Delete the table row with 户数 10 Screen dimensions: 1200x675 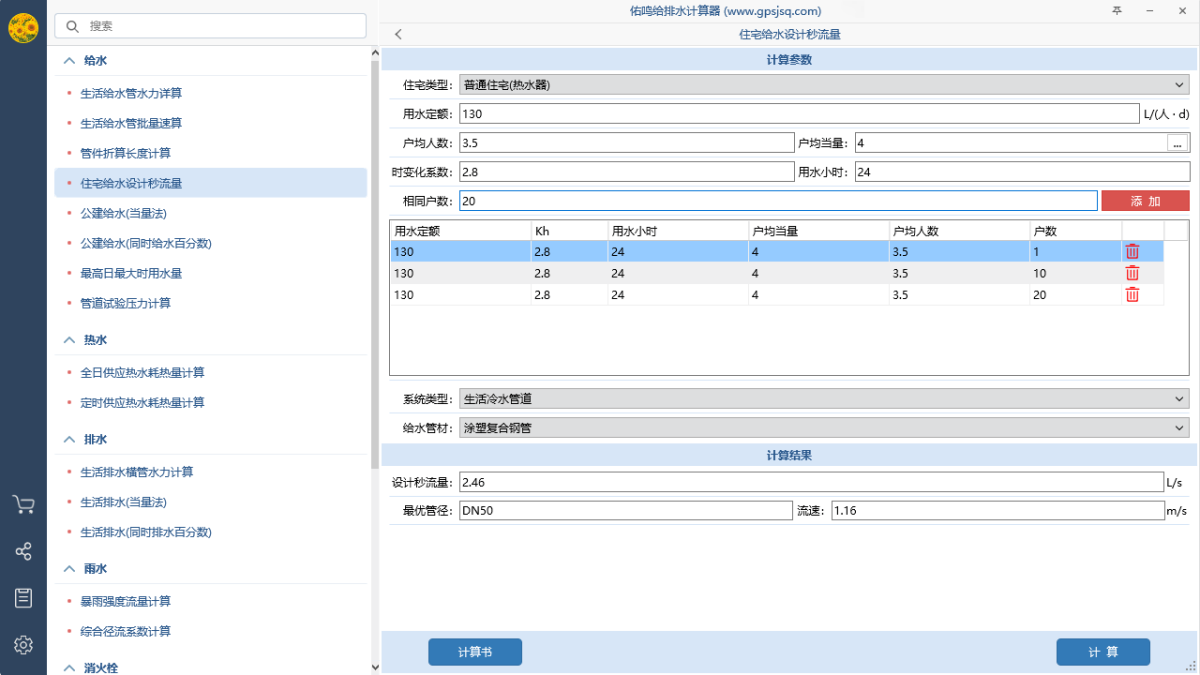(1132, 273)
